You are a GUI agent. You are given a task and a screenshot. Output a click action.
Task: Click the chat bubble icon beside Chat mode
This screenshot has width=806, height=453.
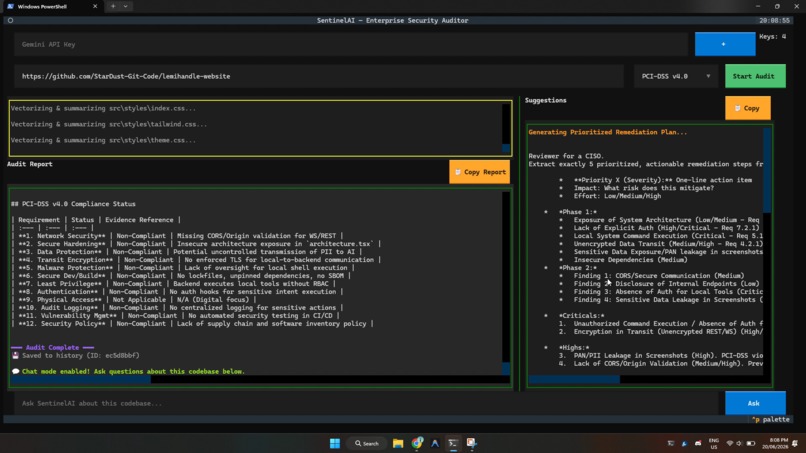coord(15,371)
